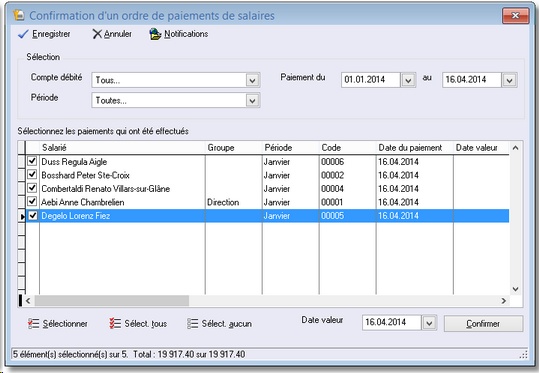Screen dimensions: 539x373
Task: Select the row 'Duss Regula Aigle'
Action: tap(267, 162)
